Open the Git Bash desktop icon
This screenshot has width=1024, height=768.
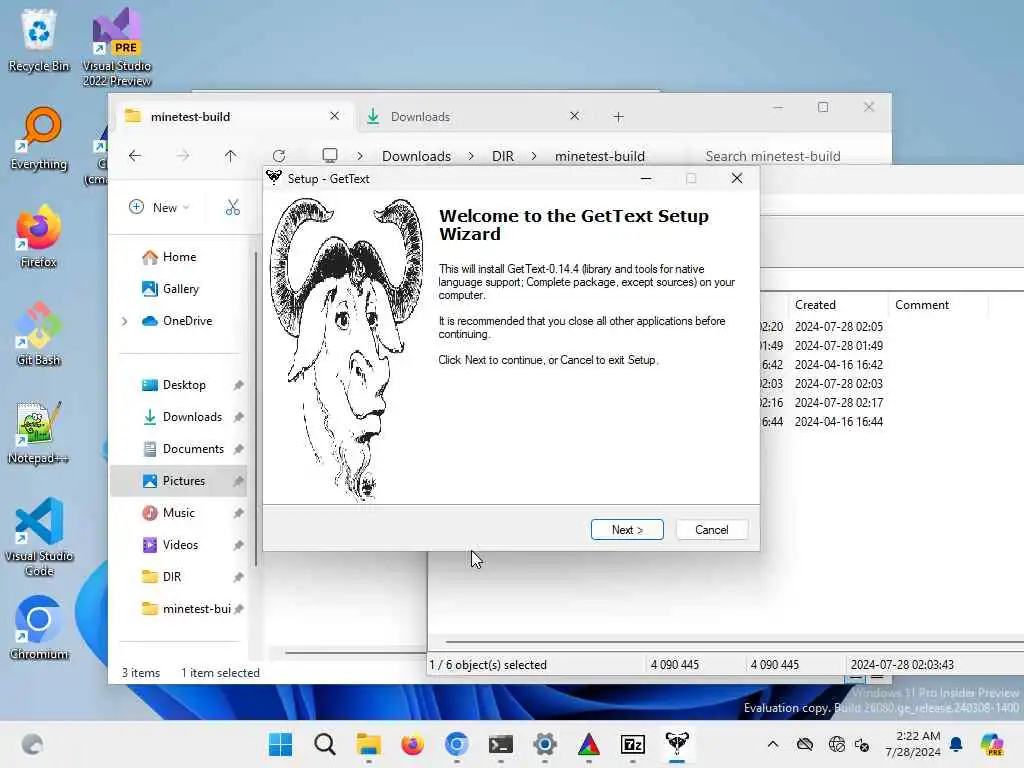pyautogui.click(x=39, y=334)
